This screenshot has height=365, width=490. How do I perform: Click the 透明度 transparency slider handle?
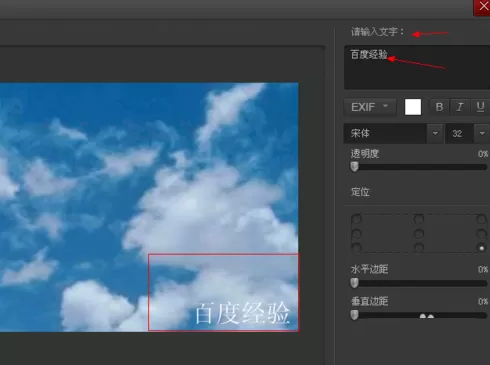(x=354, y=166)
